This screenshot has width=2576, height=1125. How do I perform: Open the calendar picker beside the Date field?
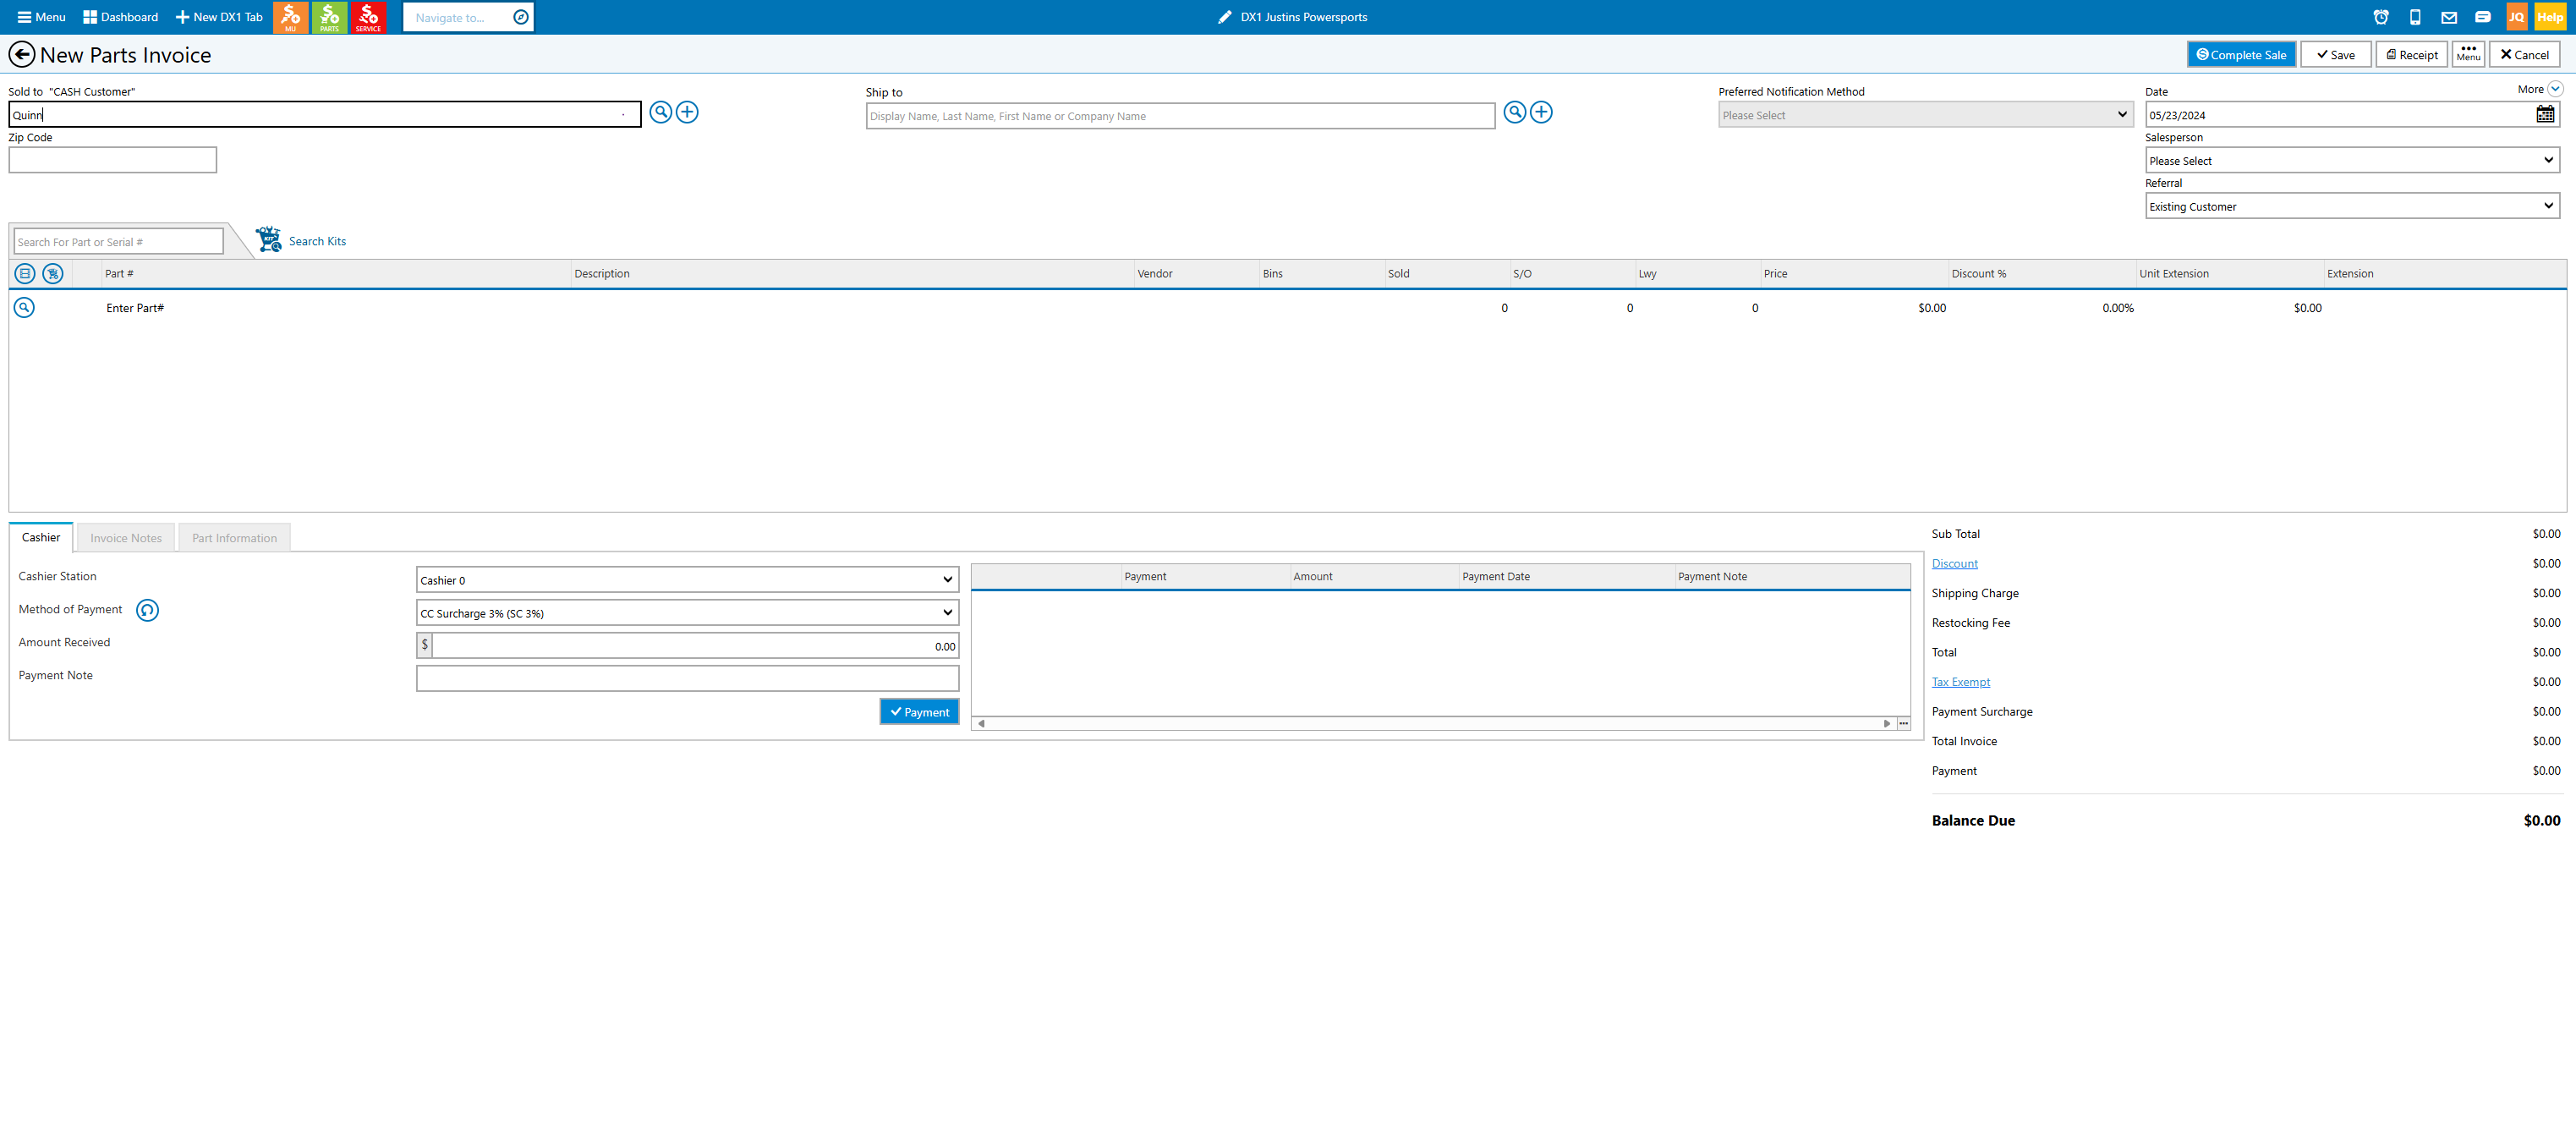pos(2545,115)
